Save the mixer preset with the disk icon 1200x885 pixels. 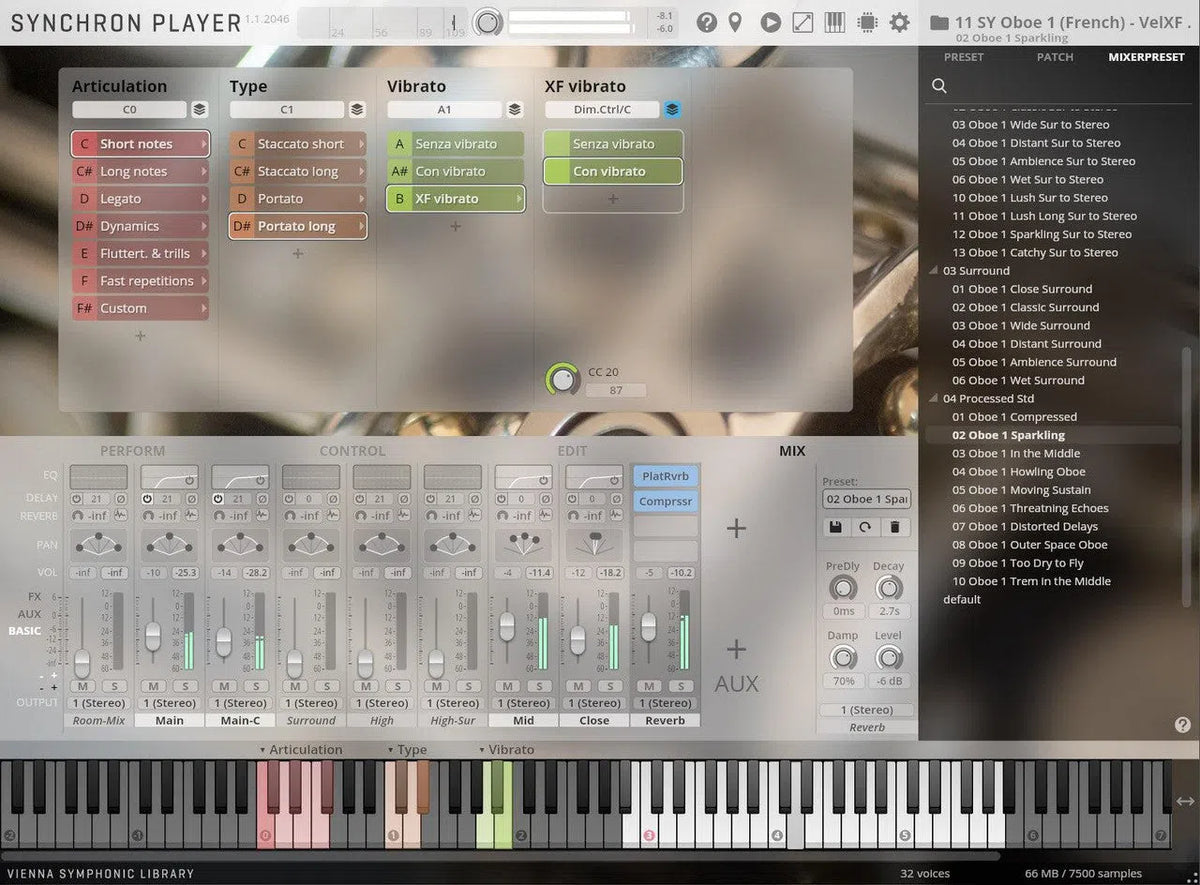(x=835, y=526)
